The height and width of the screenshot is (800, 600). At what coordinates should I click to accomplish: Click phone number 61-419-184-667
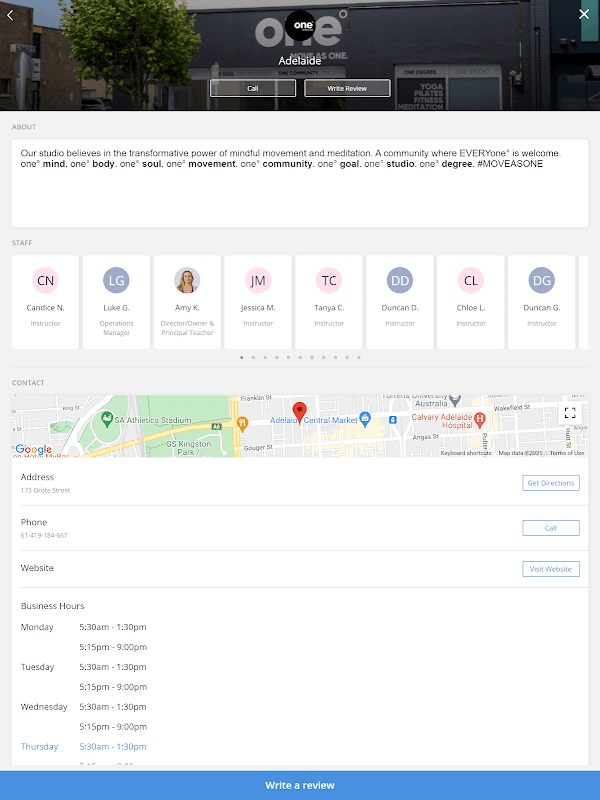click(44, 535)
